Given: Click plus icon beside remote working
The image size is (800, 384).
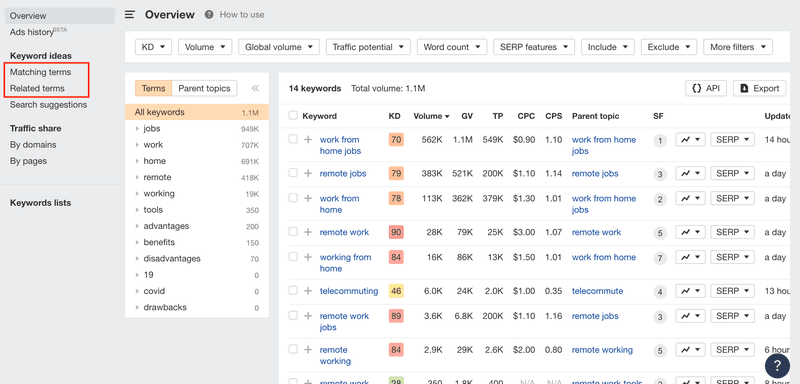Looking at the screenshot, I should tap(308, 350).
